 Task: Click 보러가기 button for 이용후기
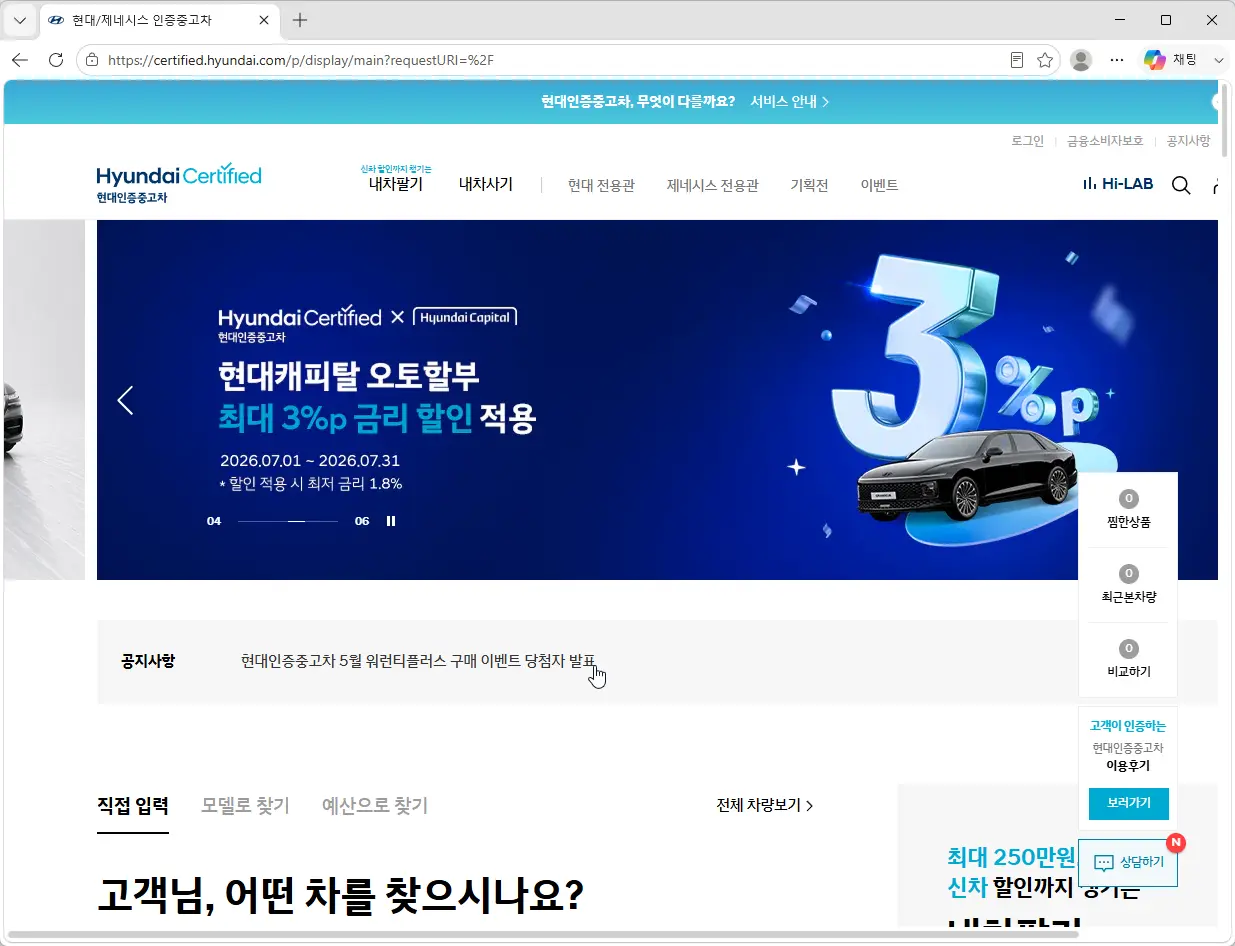point(1128,803)
